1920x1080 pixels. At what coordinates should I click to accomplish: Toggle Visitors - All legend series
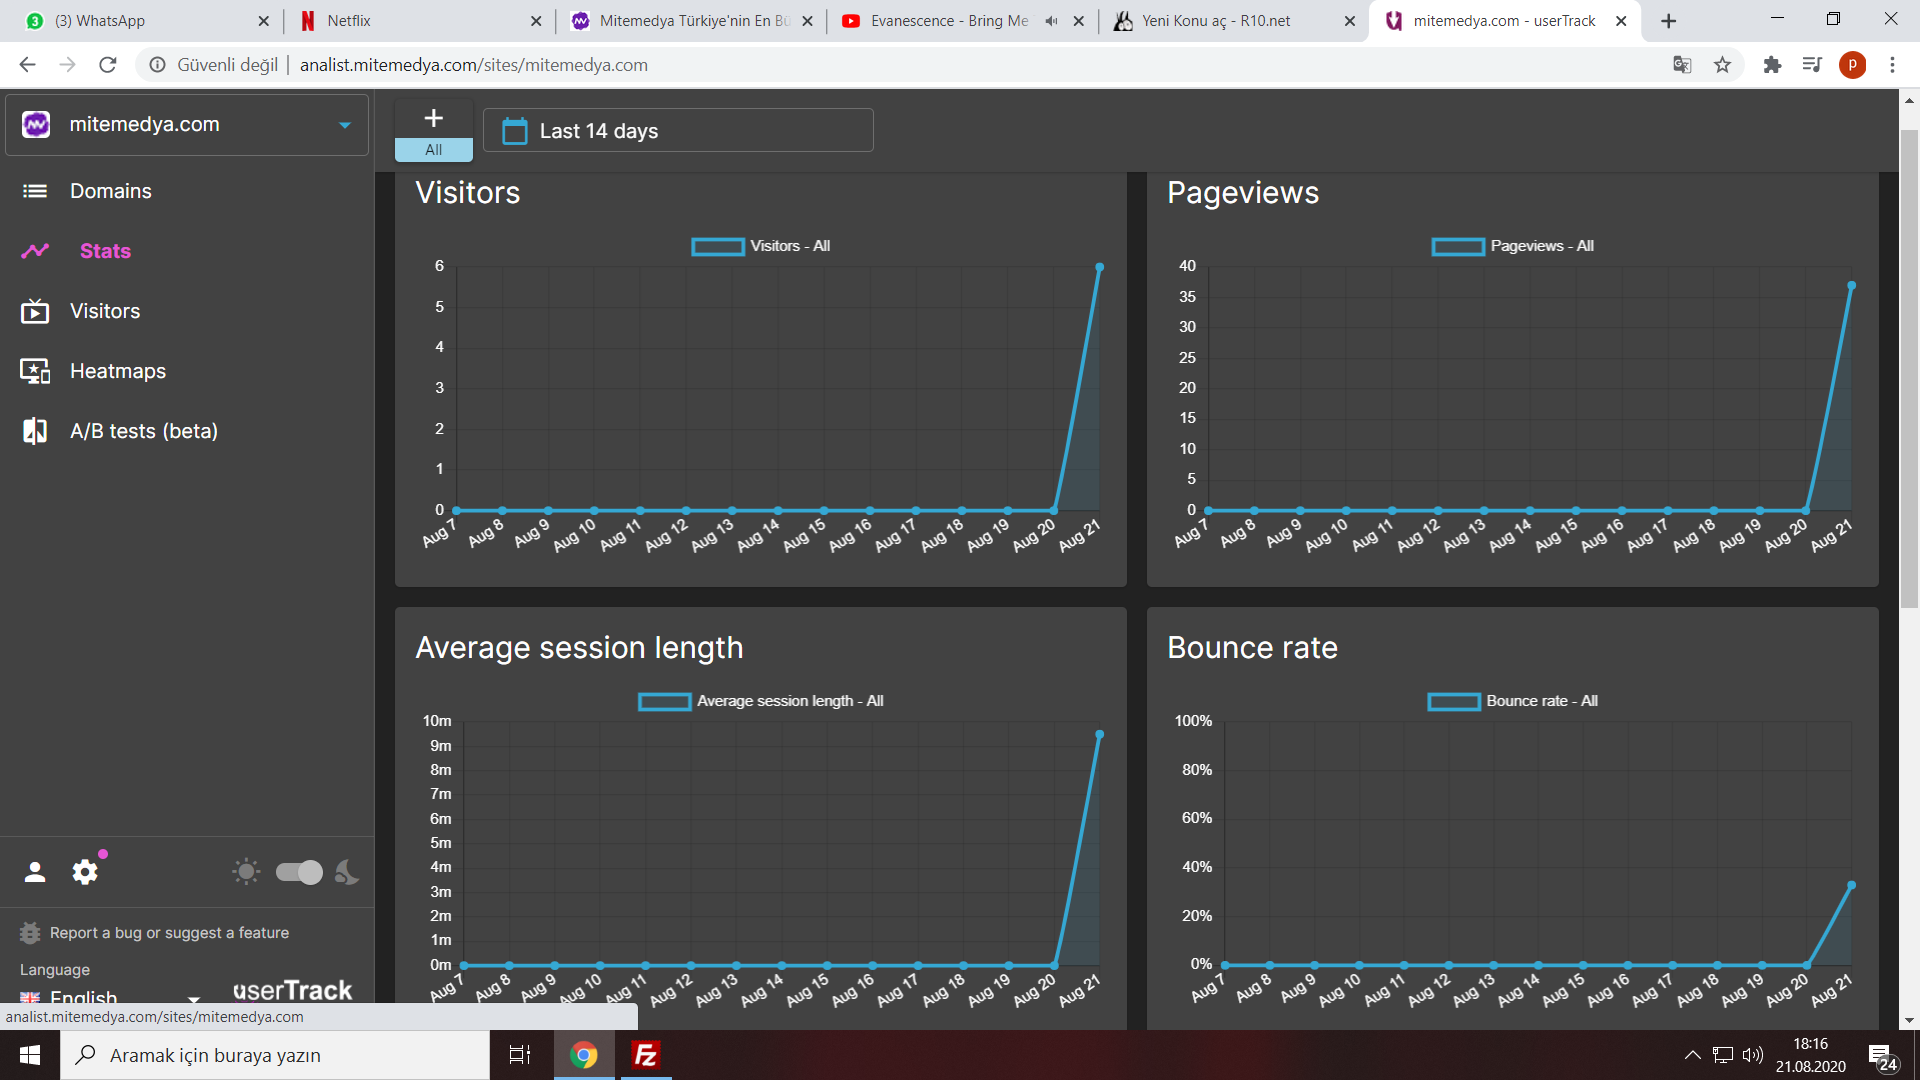pos(760,246)
